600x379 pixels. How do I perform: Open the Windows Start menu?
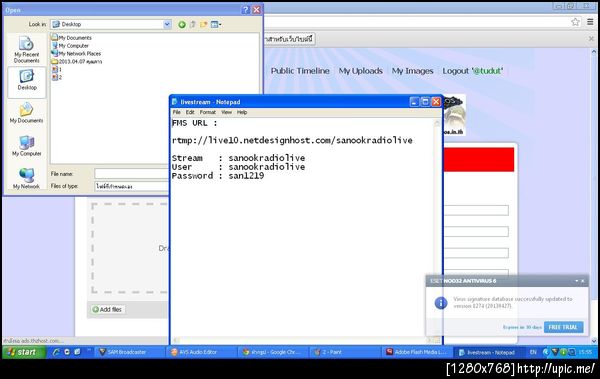click(x=24, y=352)
